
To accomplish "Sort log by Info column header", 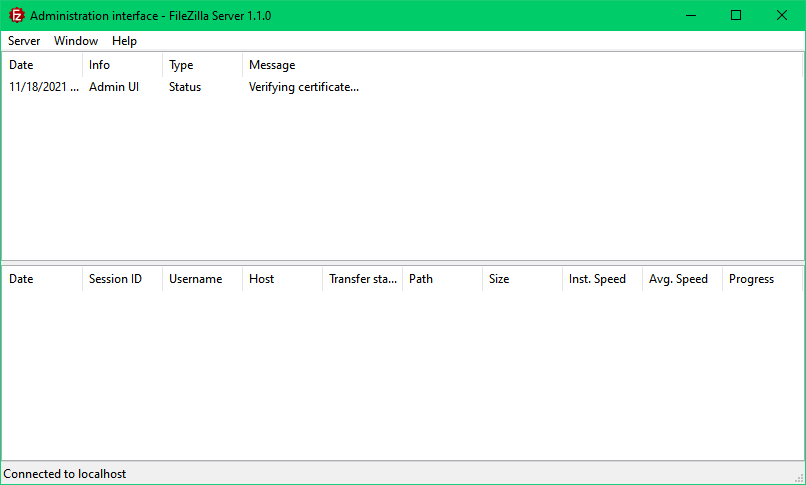I will click(x=121, y=65).
